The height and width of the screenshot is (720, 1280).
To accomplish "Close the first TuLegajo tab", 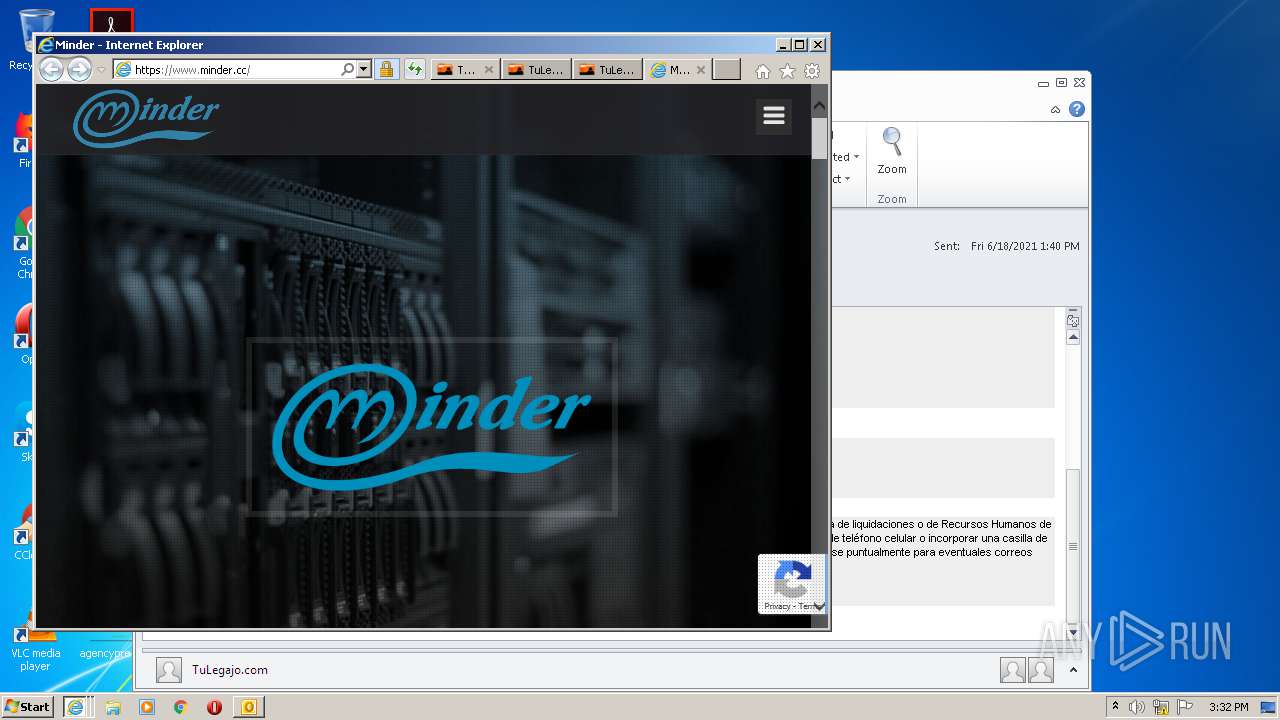I will click(489, 70).
